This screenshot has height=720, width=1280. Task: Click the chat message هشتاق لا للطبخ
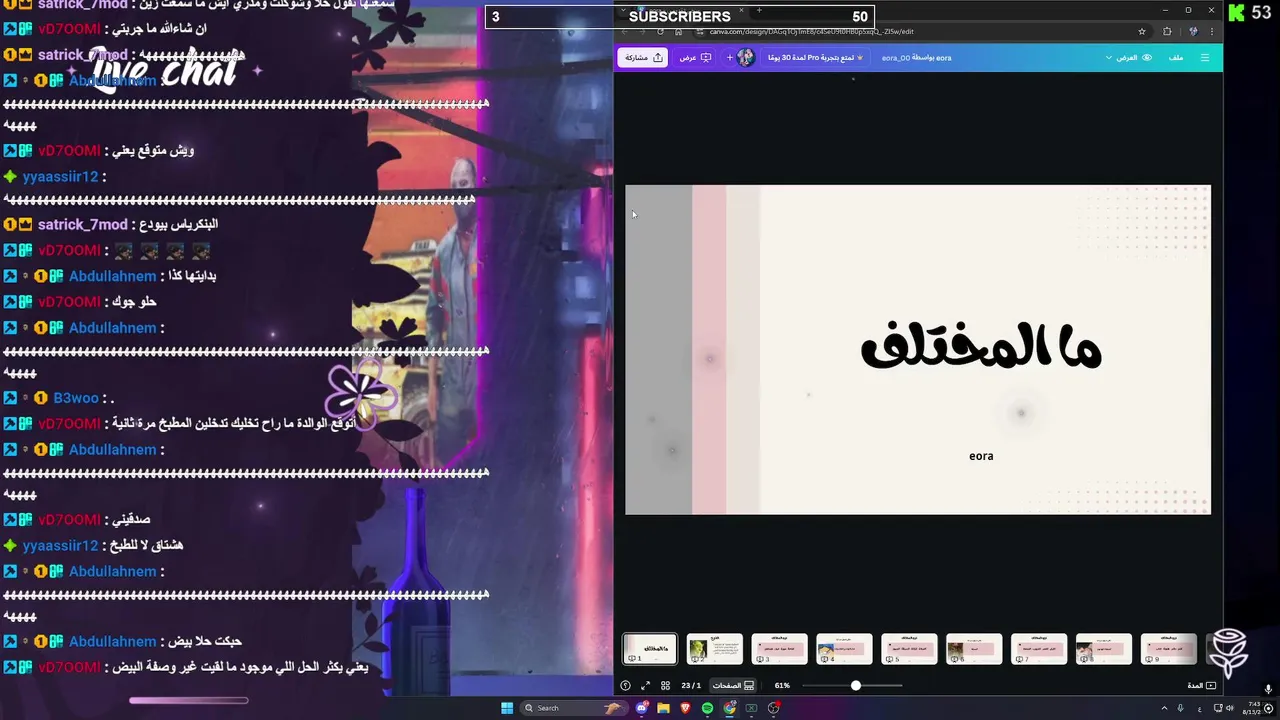[148, 546]
